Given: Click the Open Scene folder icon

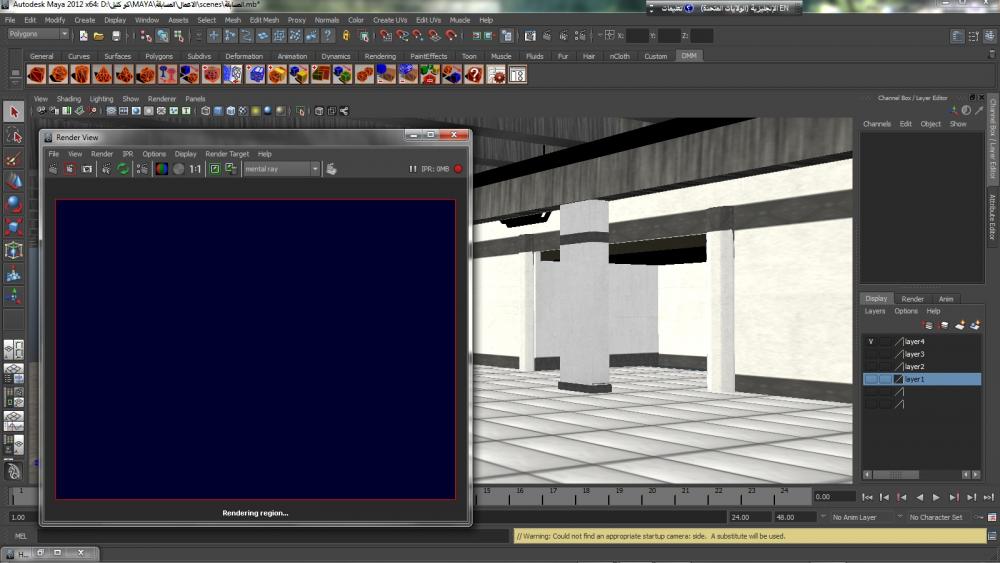Looking at the screenshot, I should pos(99,36).
